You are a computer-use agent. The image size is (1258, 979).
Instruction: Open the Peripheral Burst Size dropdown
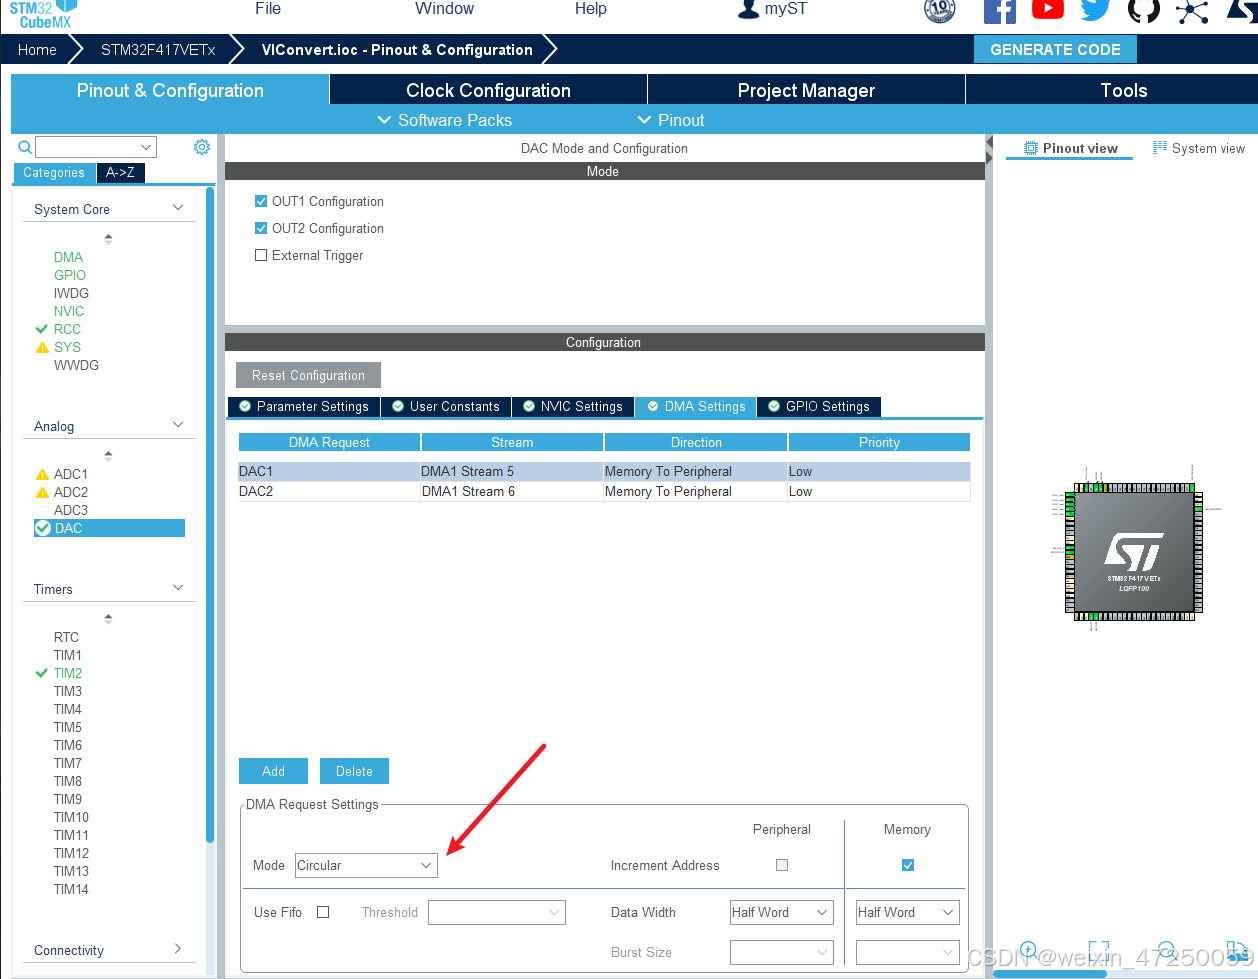click(782, 952)
